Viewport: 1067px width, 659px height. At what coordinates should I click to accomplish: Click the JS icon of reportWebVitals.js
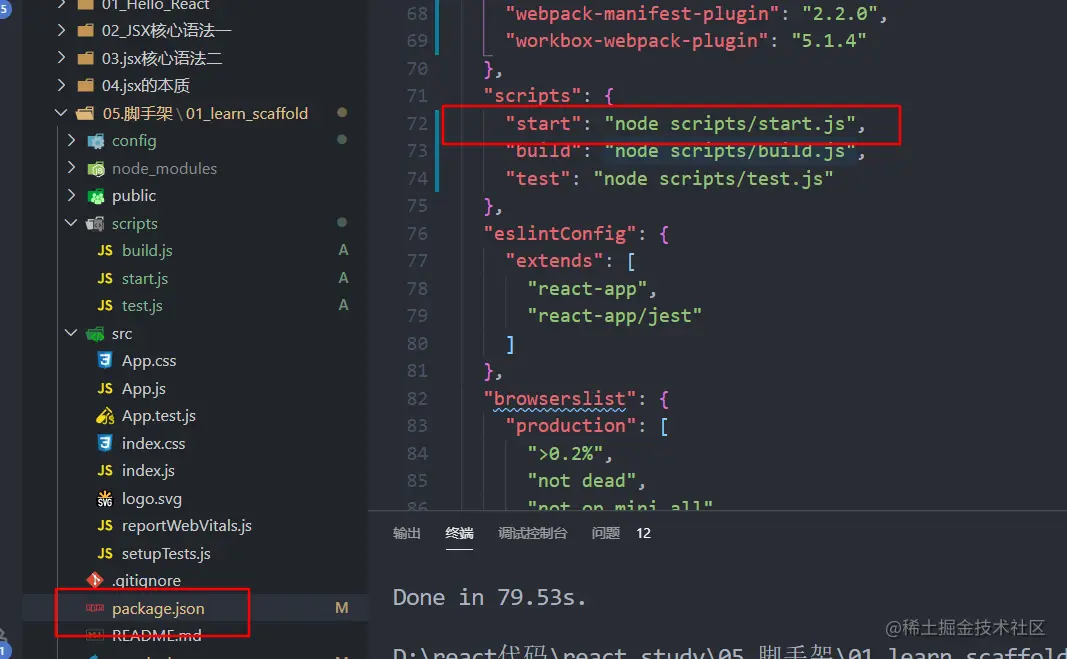coord(105,526)
